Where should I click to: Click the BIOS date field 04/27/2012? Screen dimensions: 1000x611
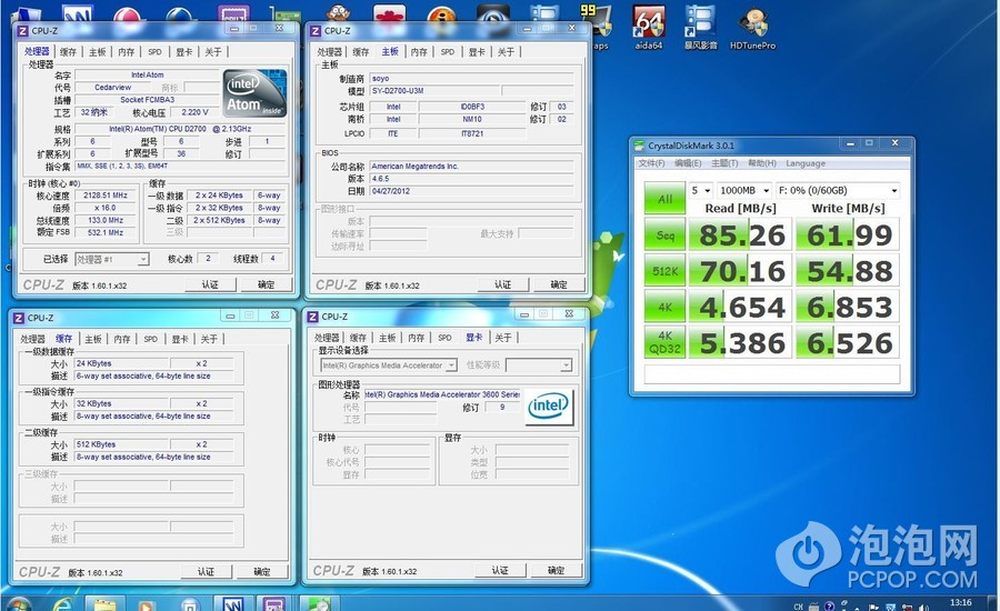pos(472,191)
